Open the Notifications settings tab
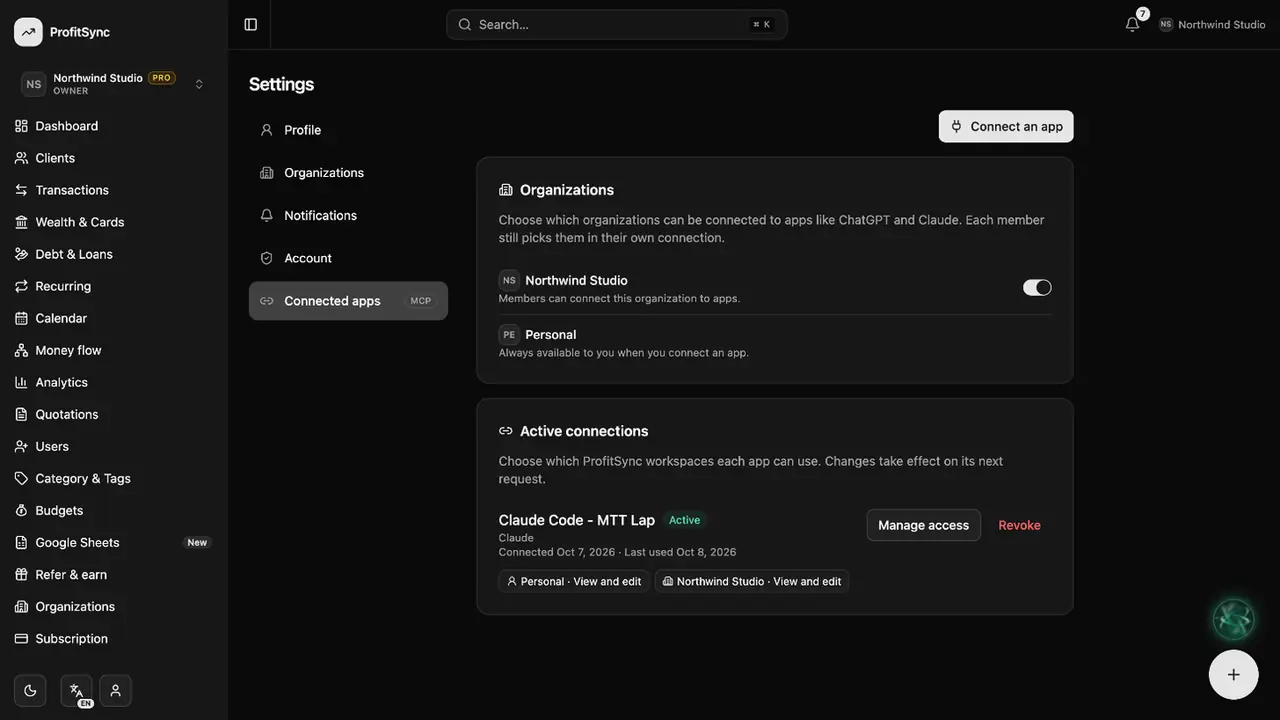 click(x=348, y=215)
